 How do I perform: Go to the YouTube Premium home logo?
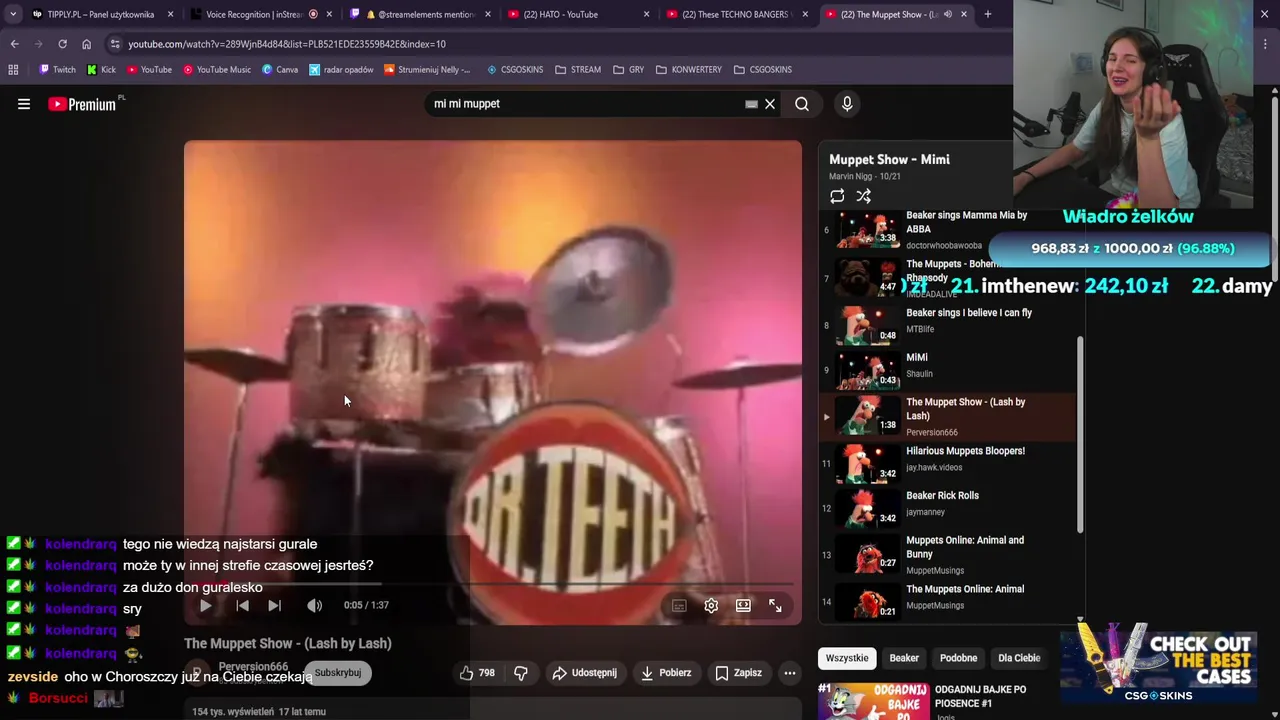click(x=84, y=104)
